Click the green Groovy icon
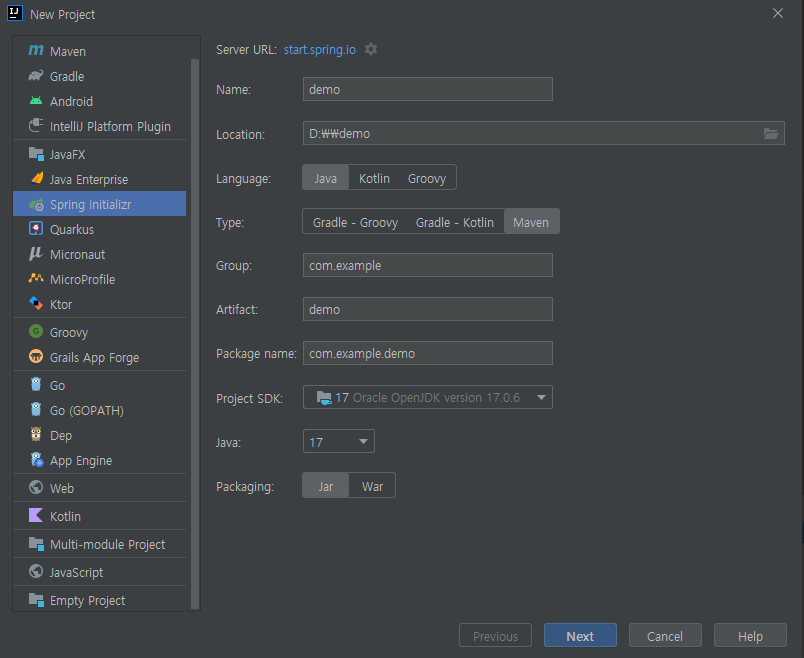This screenshot has width=804, height=658. (36, 332)
